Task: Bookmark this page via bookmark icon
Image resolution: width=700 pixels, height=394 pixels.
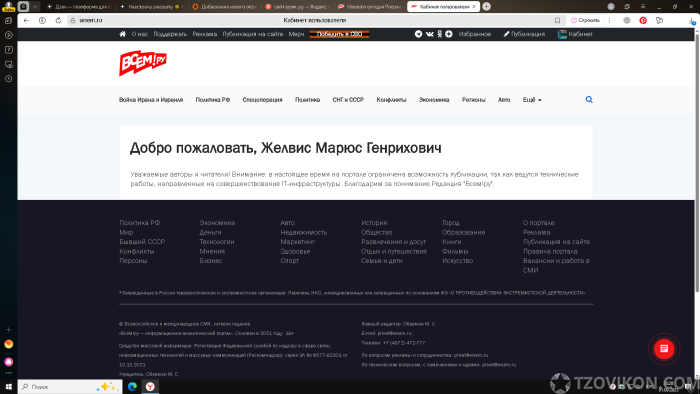Action: point(557,21)
